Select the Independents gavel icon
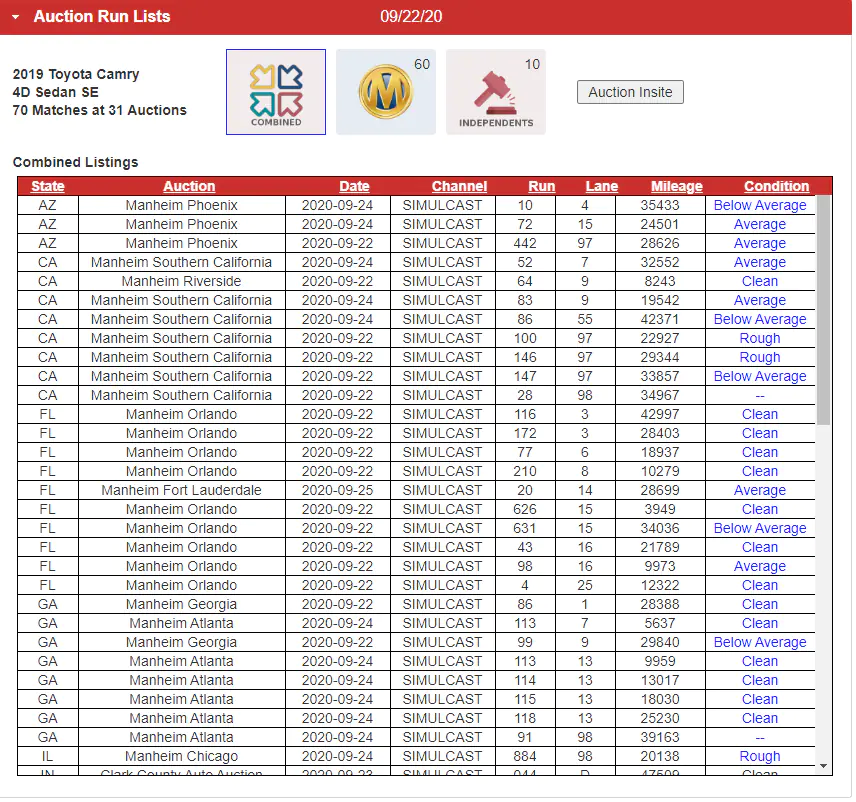Viewport: 856px width, 802px height. coord(497,92)
